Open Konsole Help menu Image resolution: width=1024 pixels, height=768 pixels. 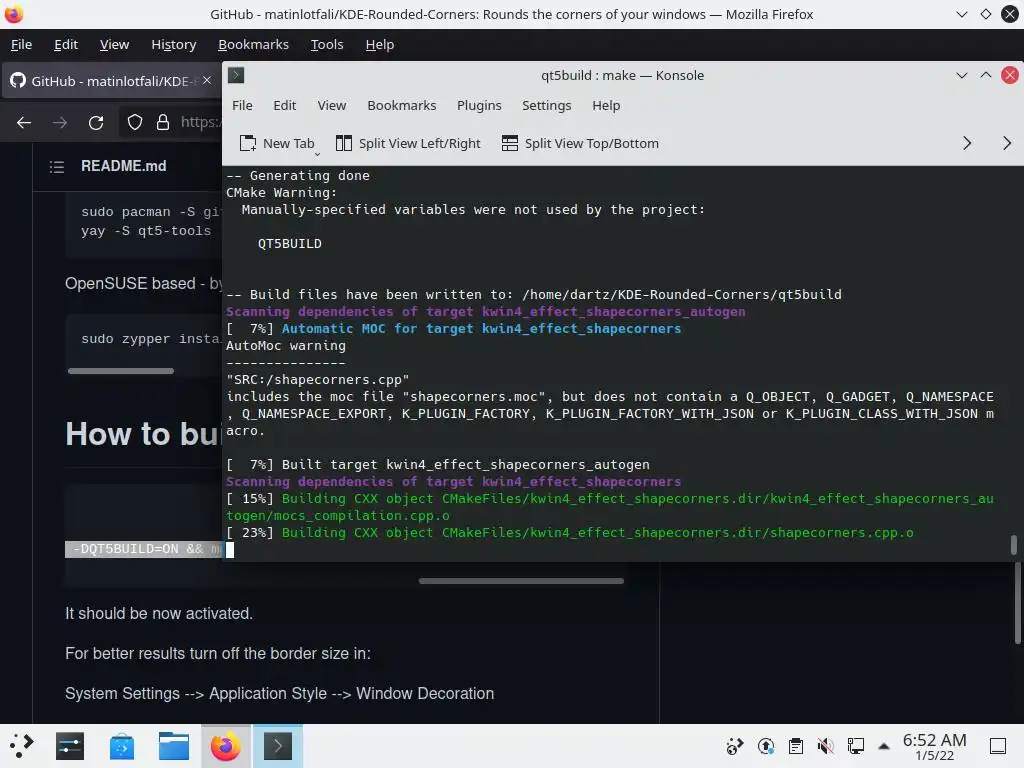[x=606, y=105]
